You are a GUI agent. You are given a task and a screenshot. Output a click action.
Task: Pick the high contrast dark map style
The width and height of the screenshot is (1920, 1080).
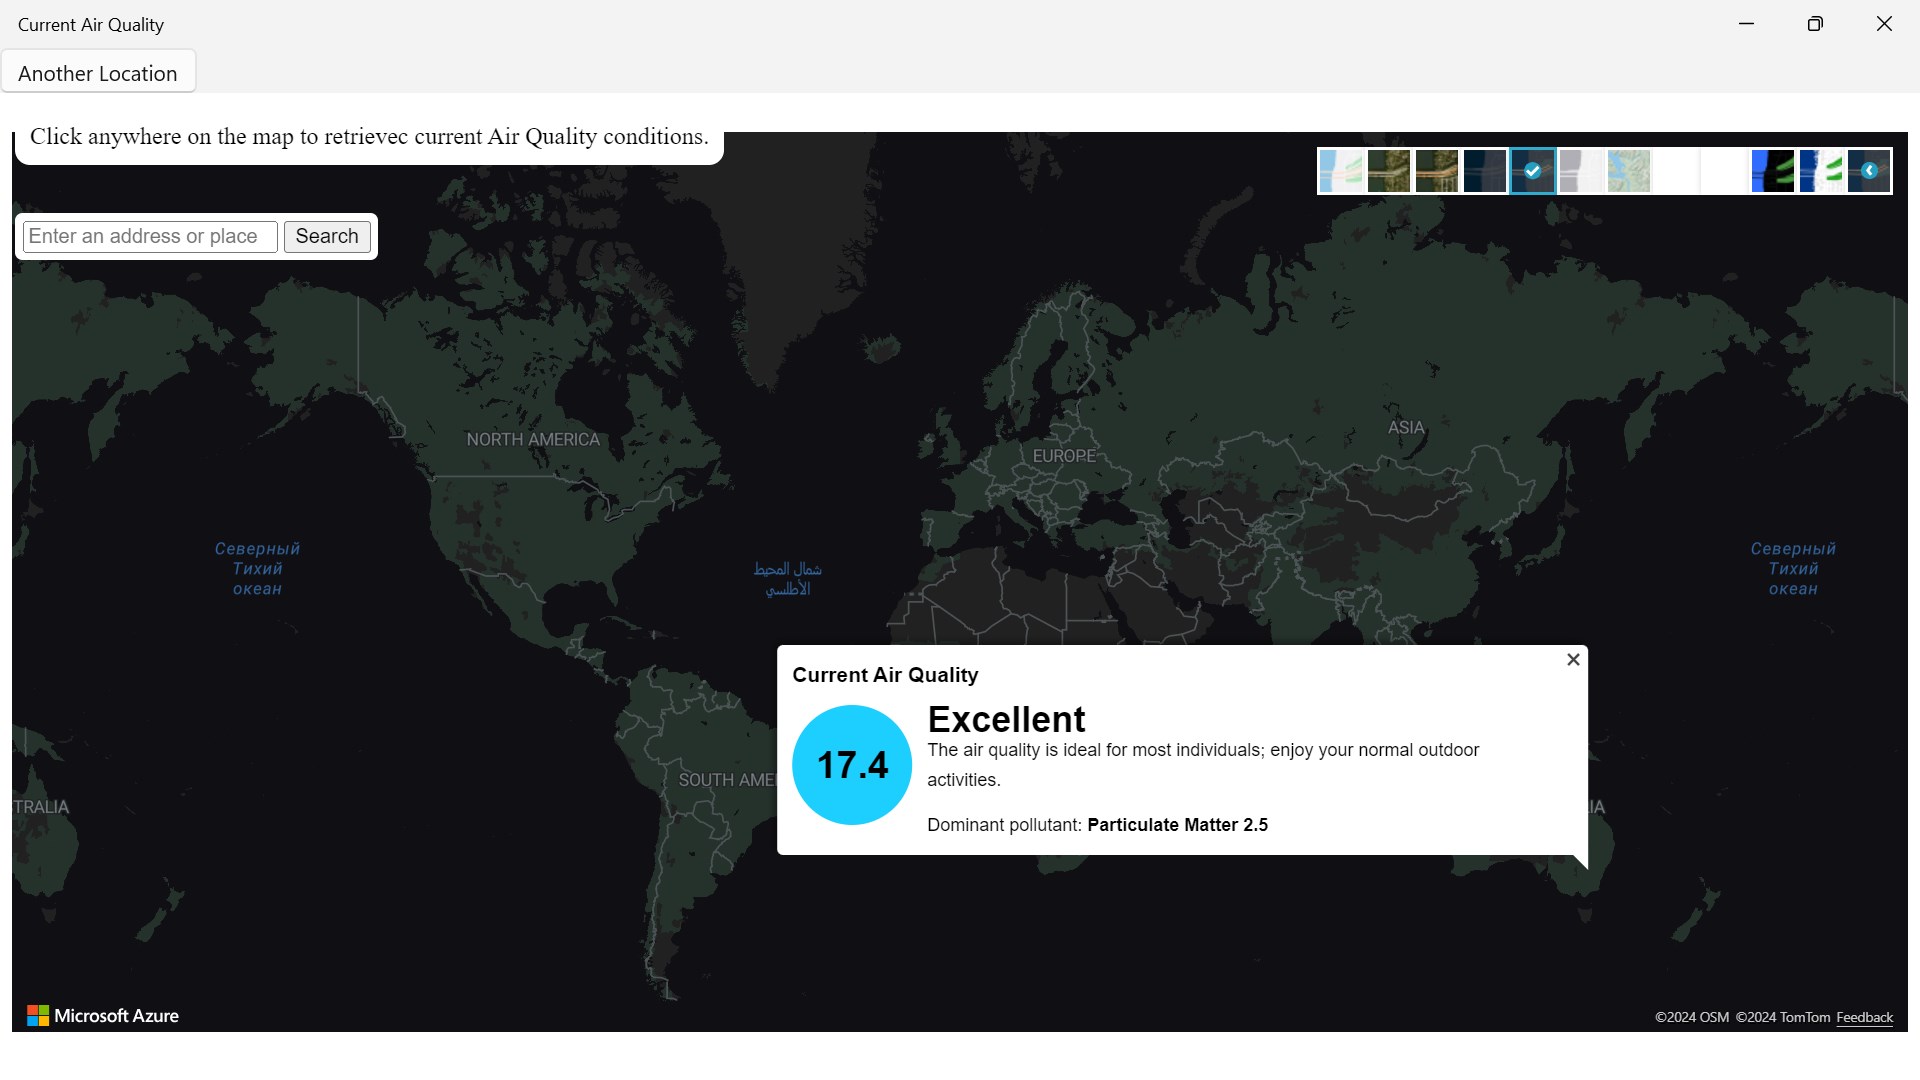(1772, 171)
